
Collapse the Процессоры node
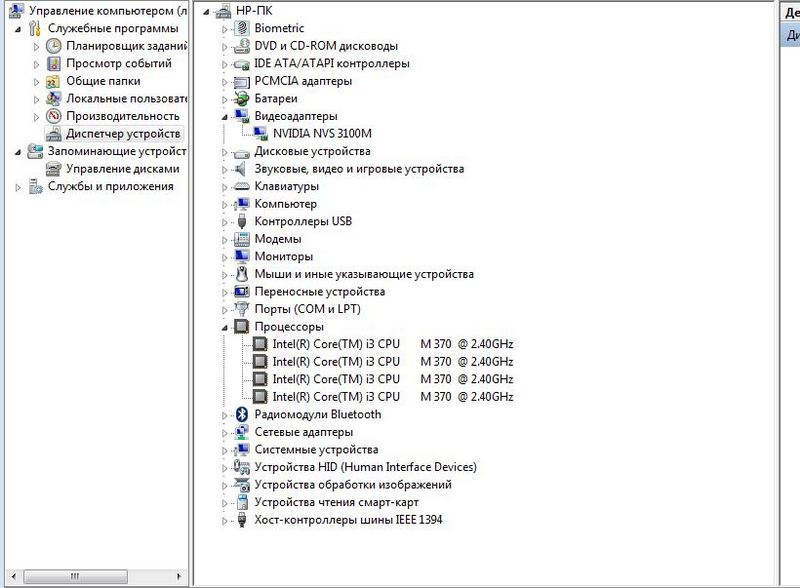click(x=225, y=328)
